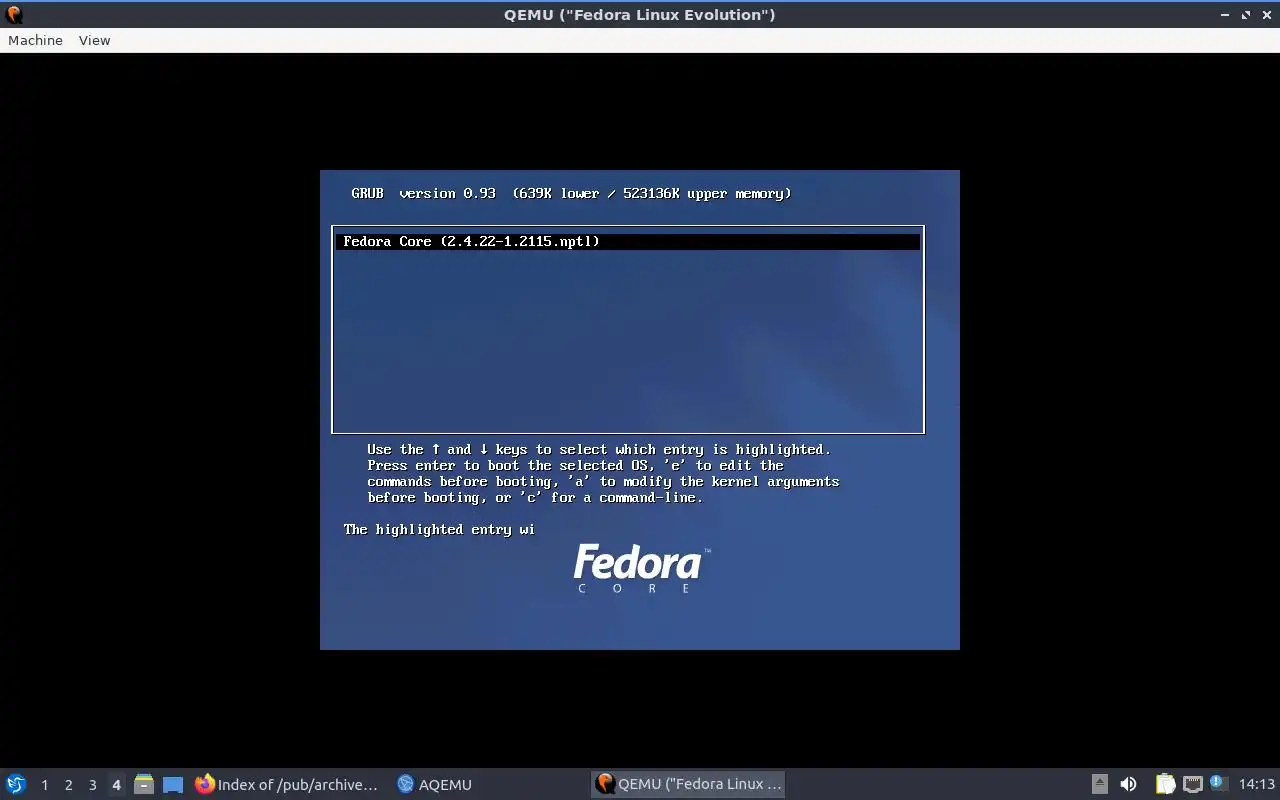This screenshot has width=1280, height=800.
Task: Switch to Firefox Index of /pub/archive window
Action: pos(287,784)
